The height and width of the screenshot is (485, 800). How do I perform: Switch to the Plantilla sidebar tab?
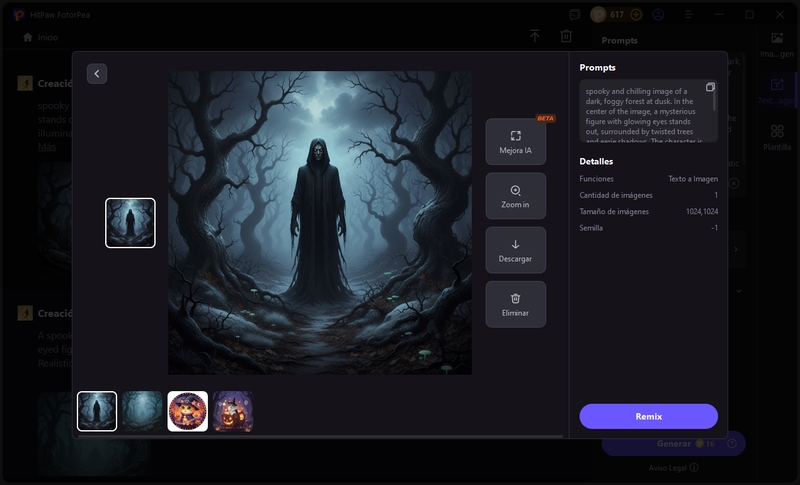777,137
